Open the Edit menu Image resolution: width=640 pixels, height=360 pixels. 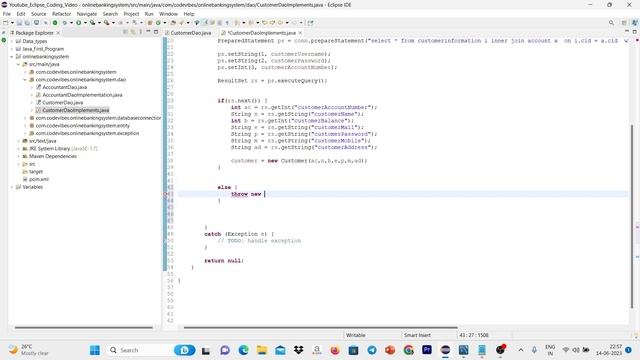pyautogui.click(x=21, y=14)
